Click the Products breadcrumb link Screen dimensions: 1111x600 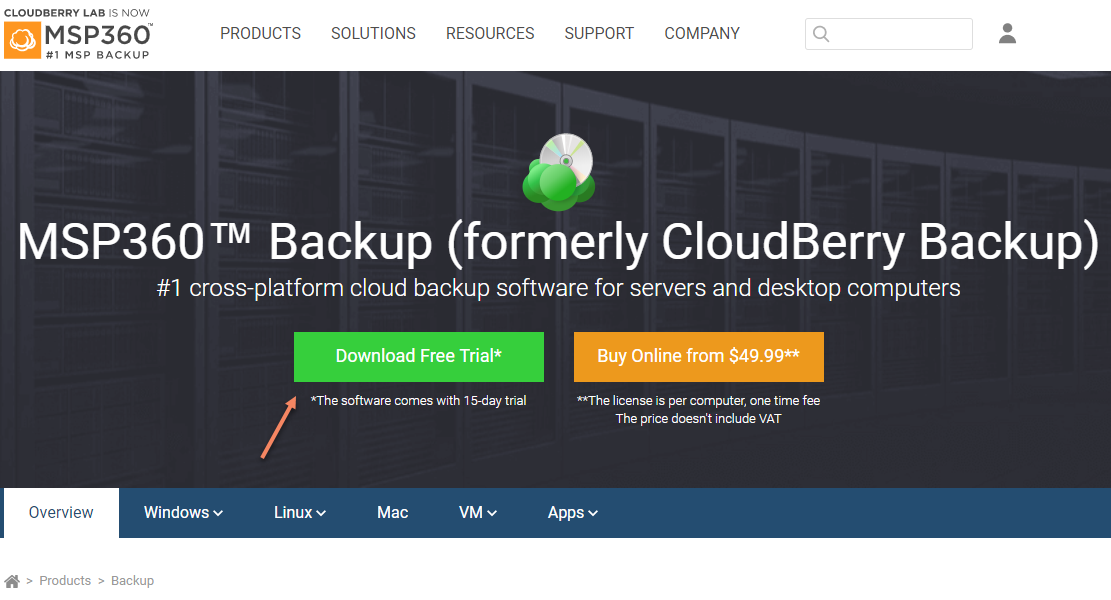pos(65,581)
